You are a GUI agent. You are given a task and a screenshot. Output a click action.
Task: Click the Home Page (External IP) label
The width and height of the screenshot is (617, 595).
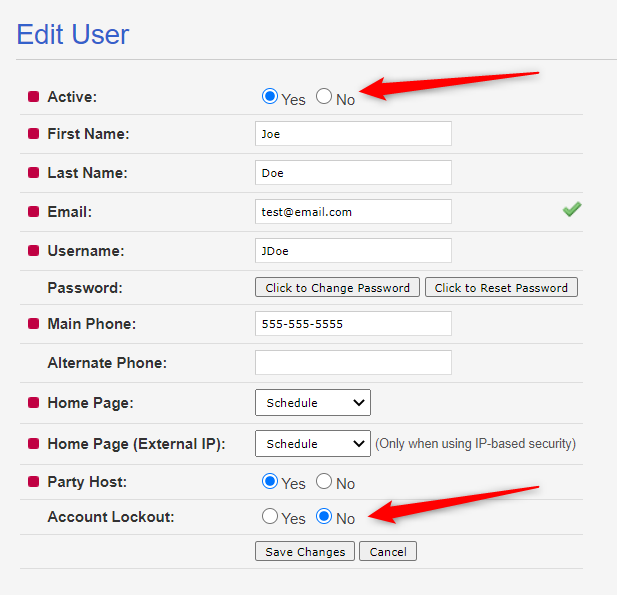coord(136,444)
